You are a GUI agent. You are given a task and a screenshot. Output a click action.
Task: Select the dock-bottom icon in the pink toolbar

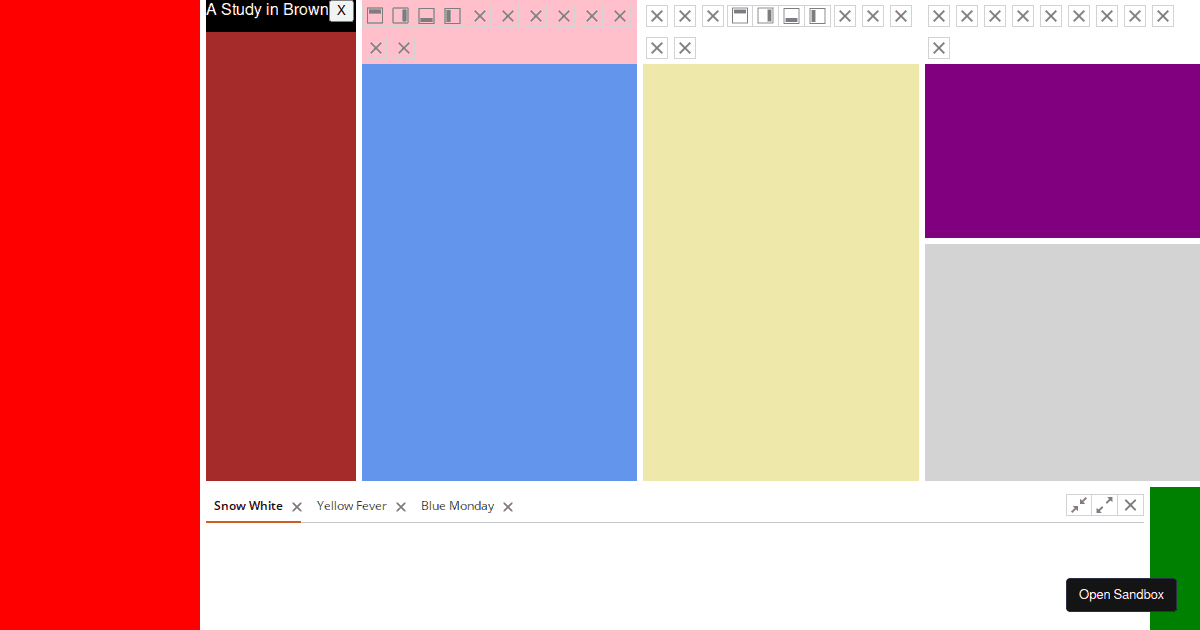[426, 15]
